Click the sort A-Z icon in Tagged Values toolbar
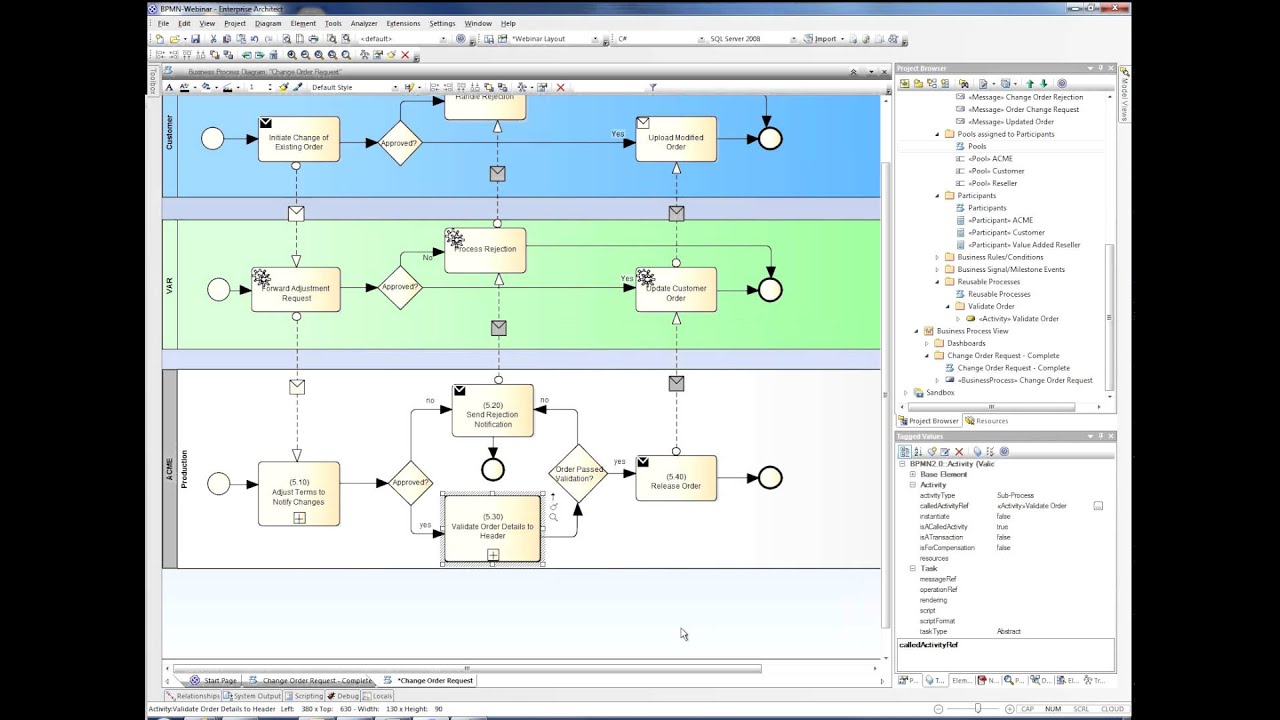 [x=918, y=452]
